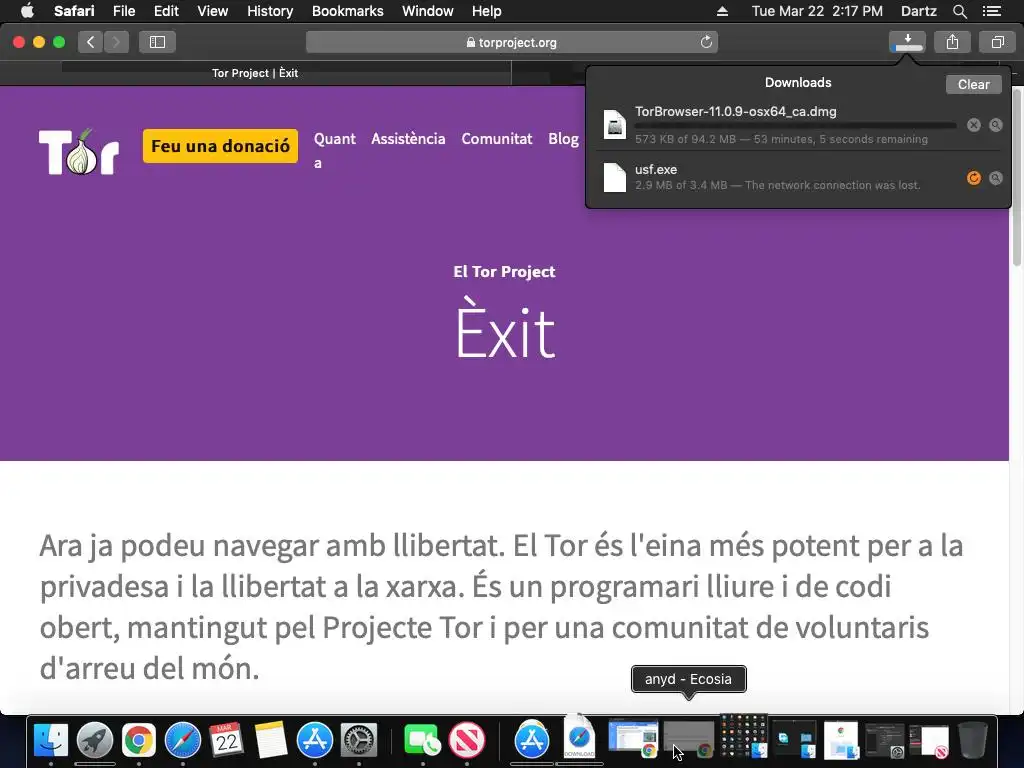
Task: Open the Blog link
Action: pyautogui.click(x=563, y=138)
